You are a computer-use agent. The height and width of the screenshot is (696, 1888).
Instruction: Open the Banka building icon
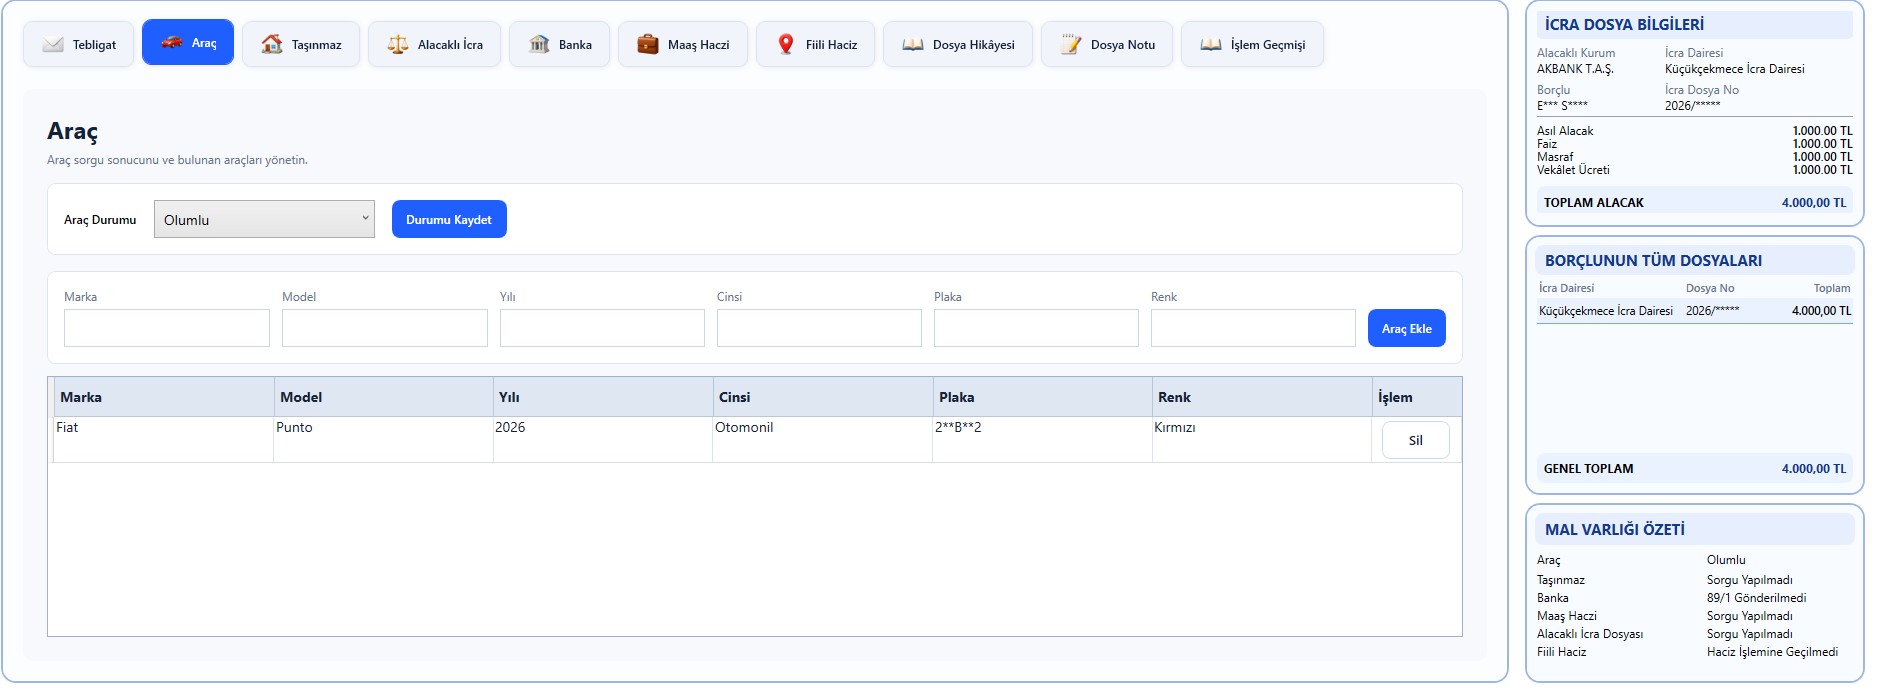(540, 44)
